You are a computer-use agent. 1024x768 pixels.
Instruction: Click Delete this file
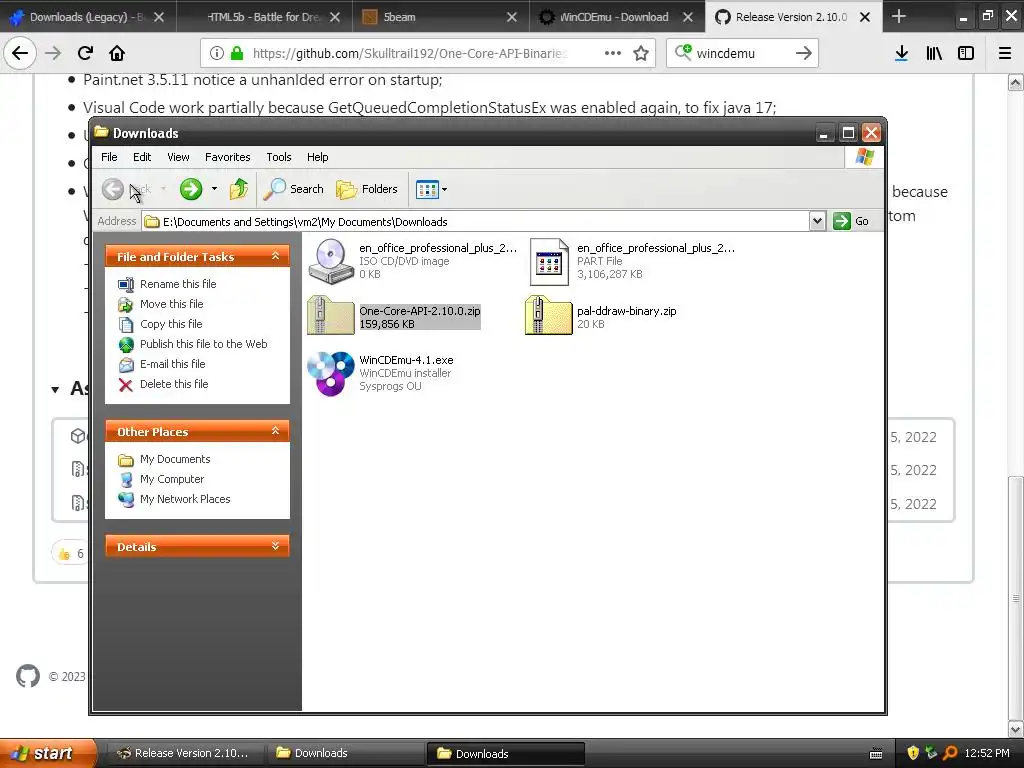[x=174, y=384]
